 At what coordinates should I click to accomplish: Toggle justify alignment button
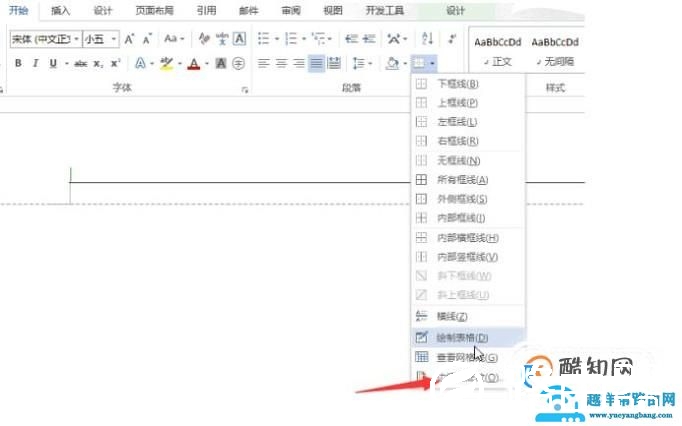316,64
